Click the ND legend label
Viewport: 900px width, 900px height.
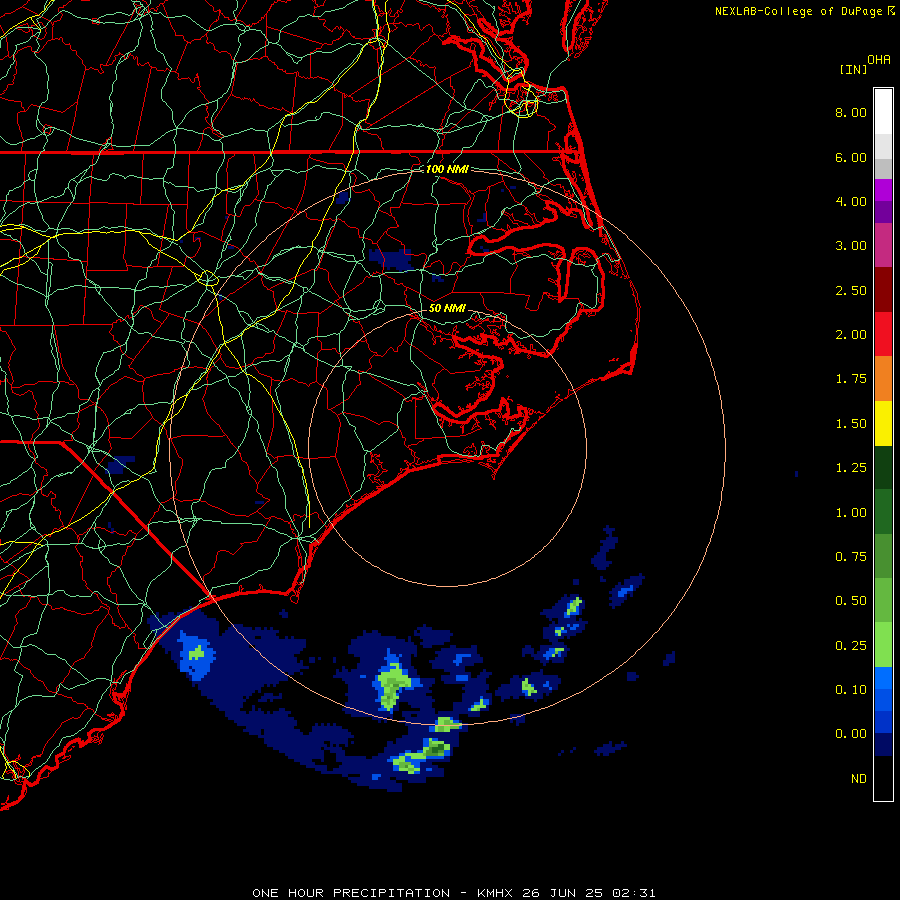[x=859, y=779]
